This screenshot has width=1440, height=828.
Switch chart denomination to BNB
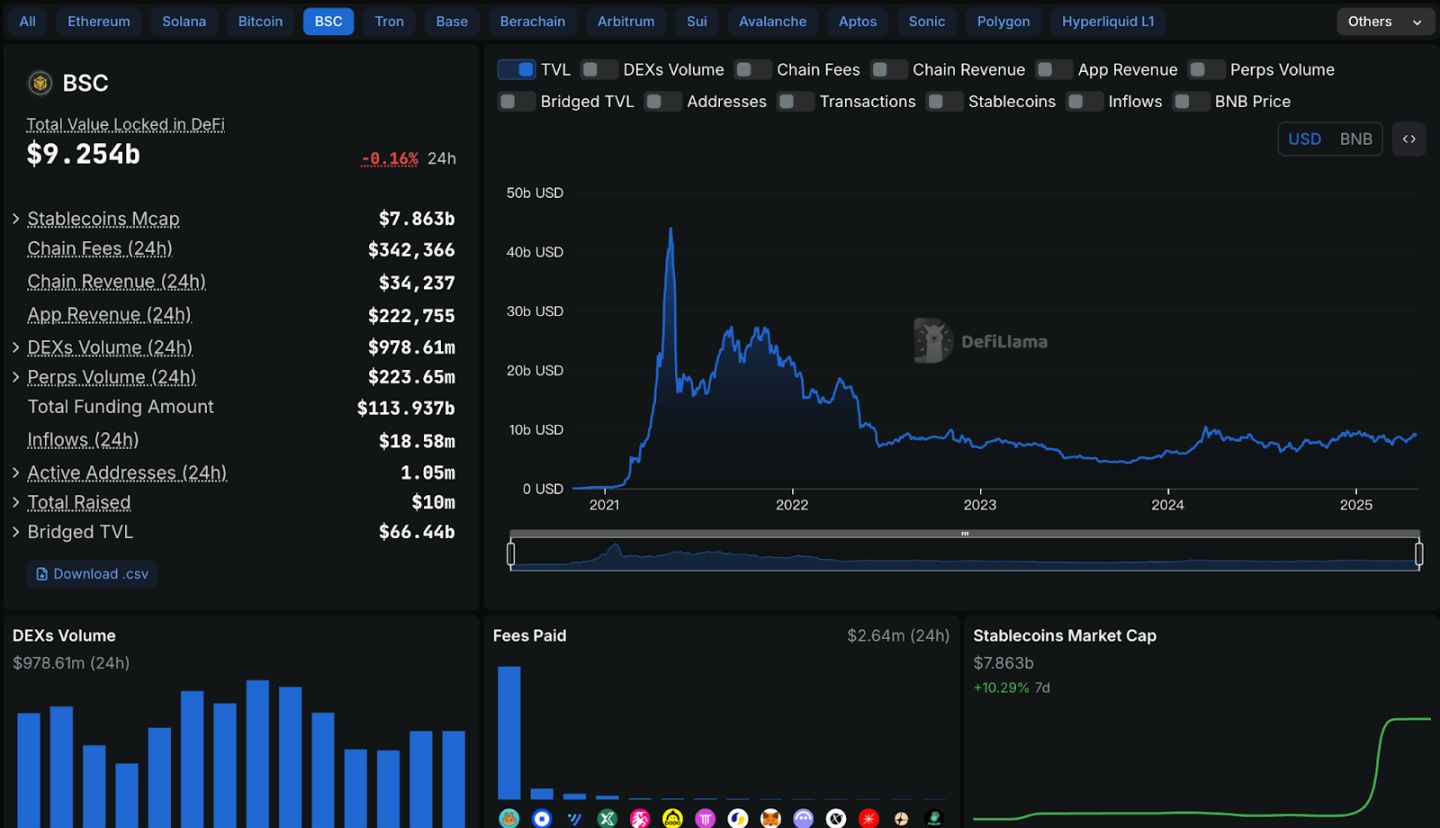click(x=1355, y=139)
